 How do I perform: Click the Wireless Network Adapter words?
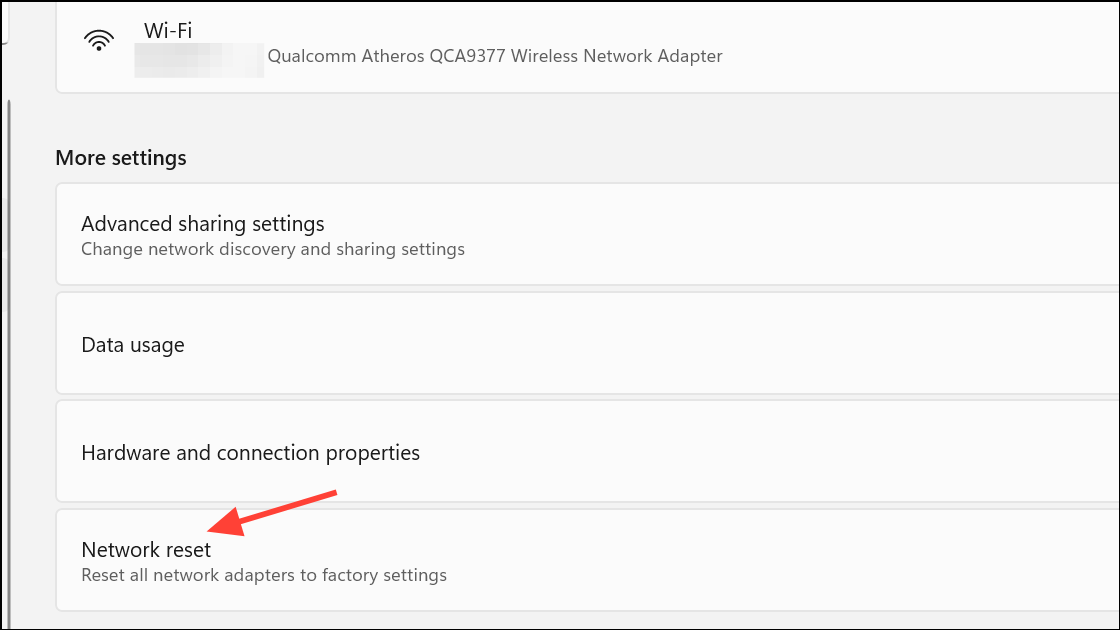click(617, 56)
